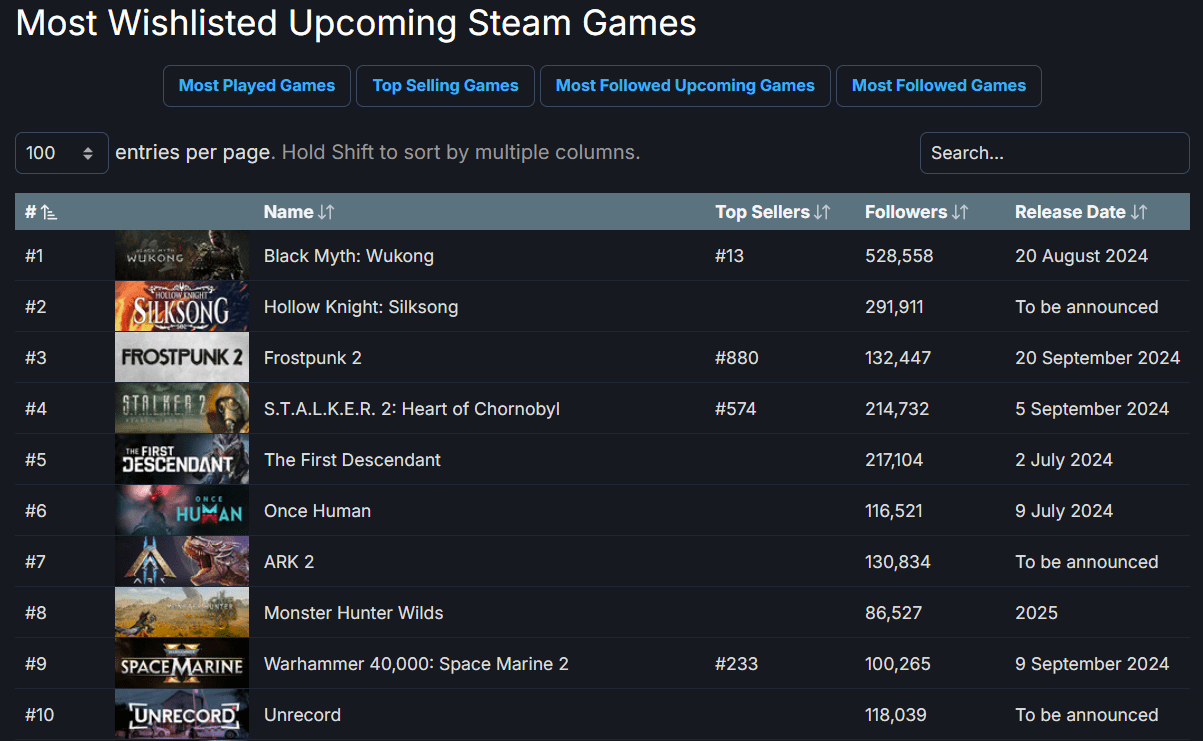The image size is (1203, 741).
Task: Go to Most Played Games
Action: [x=257, y=86]
